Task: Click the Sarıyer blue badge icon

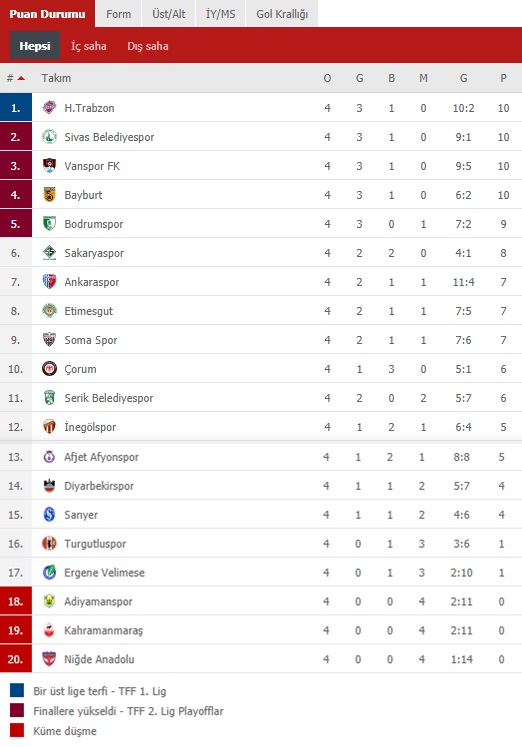Action: tap(49, 515)
